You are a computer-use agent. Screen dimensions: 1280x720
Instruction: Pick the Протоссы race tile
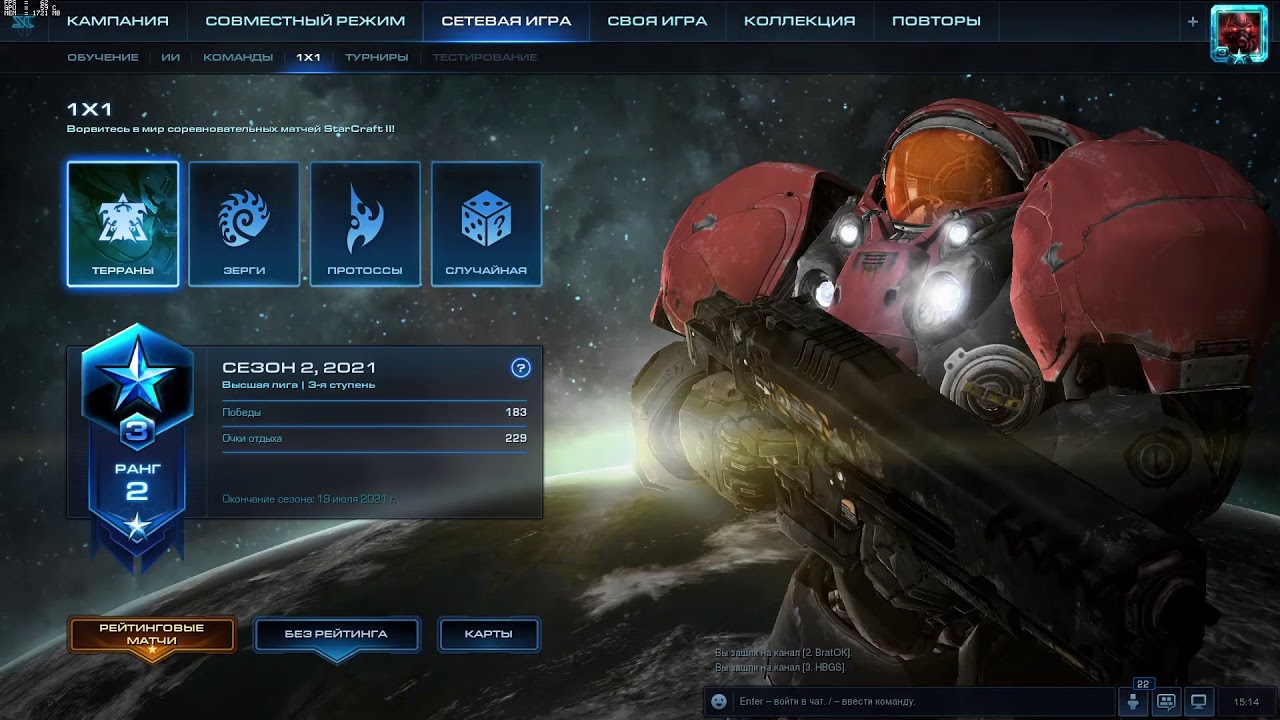[x=365, y=224]
